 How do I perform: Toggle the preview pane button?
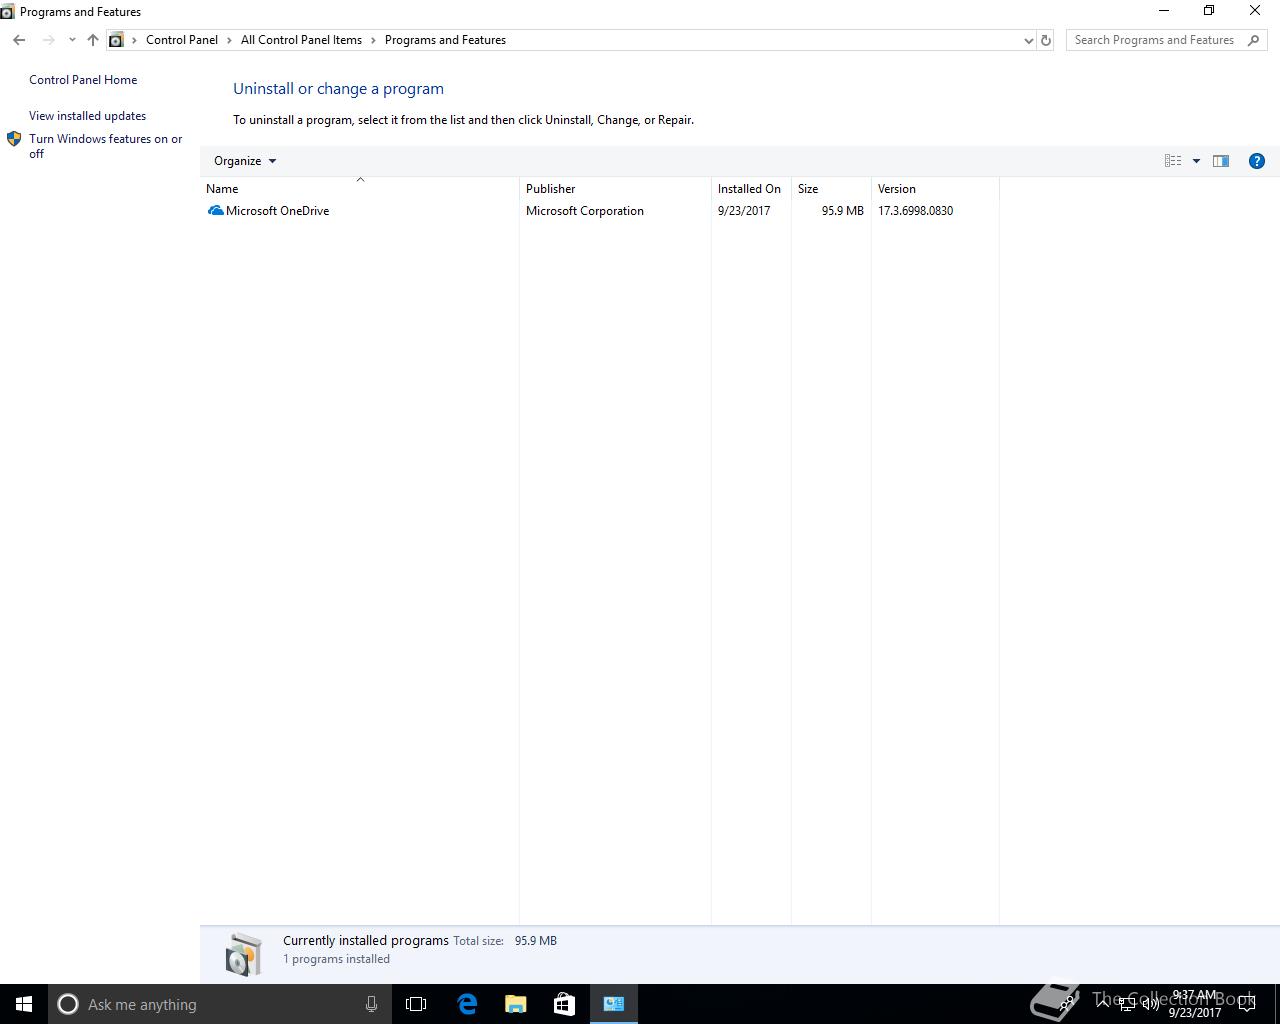tap(1221, 161)
